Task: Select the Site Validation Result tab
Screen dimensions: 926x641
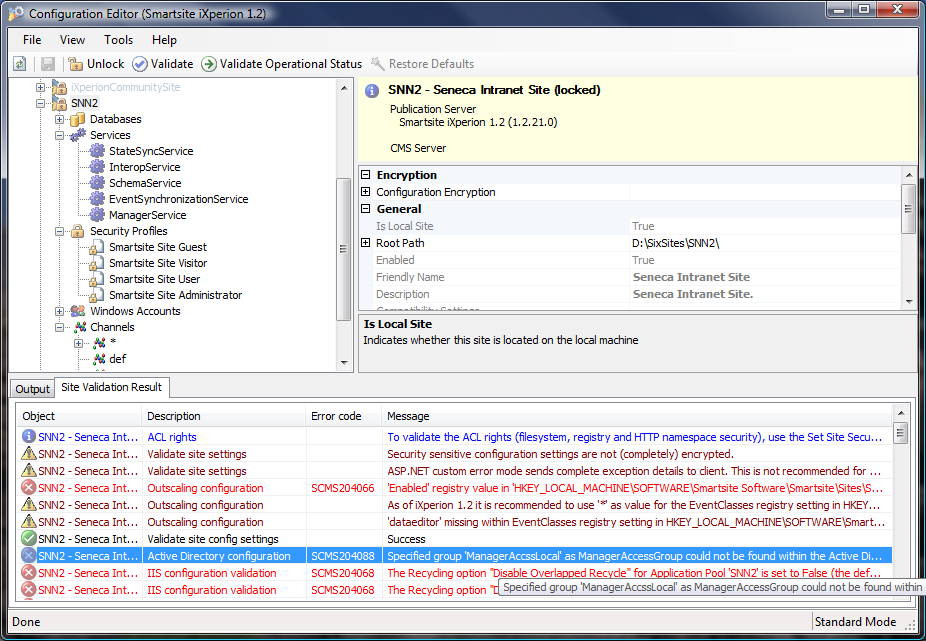Action: pos(112,387)
